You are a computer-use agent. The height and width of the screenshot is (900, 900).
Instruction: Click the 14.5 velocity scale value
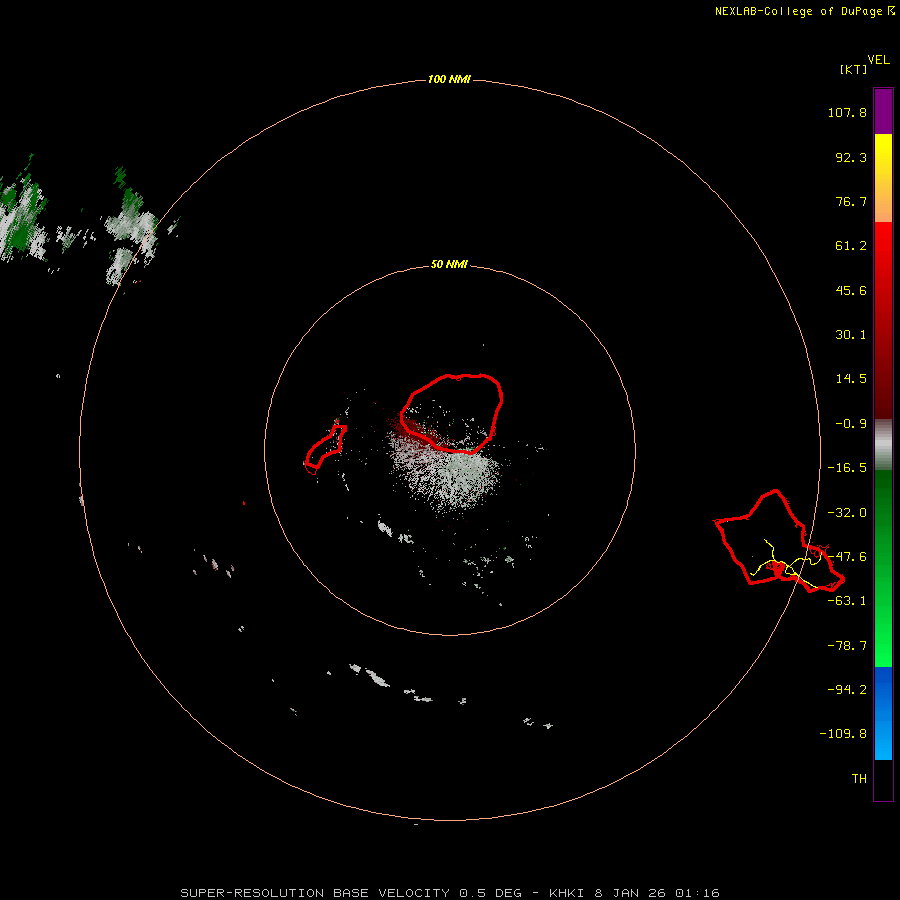point(851,379)
